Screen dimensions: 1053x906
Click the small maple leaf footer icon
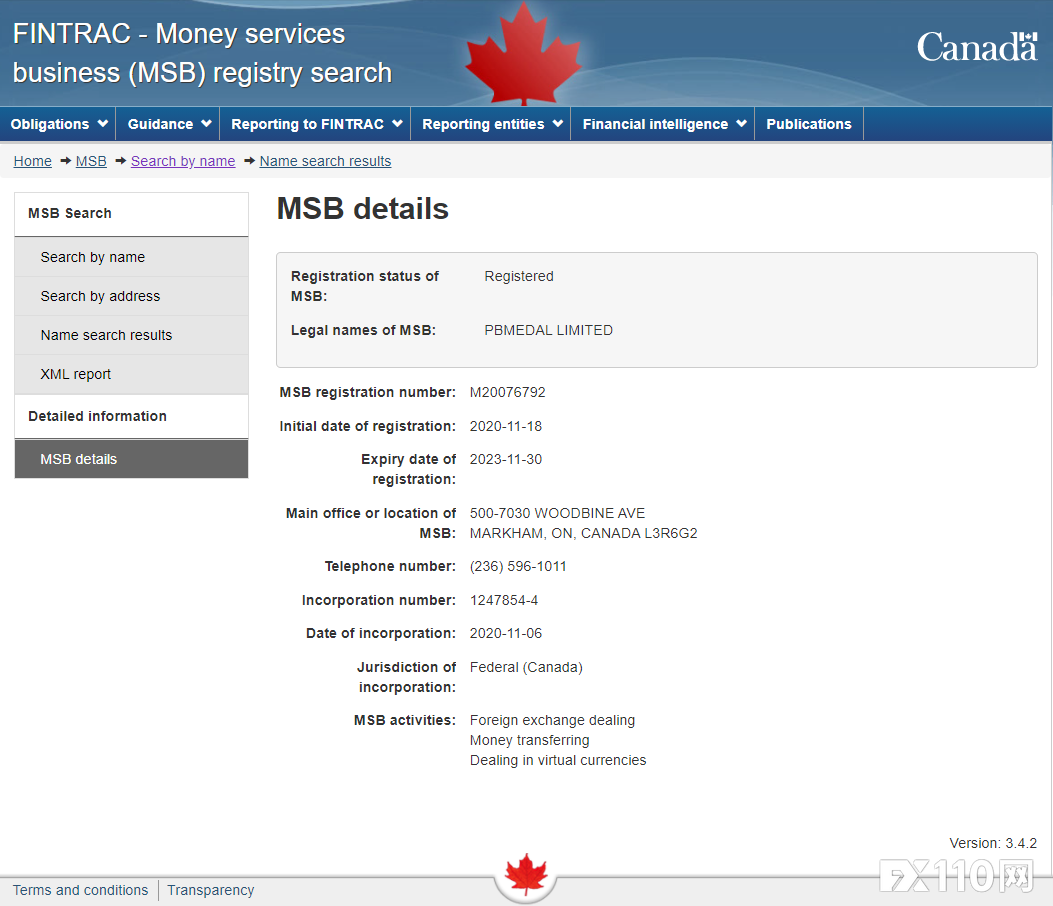click(x=525, y=874)
